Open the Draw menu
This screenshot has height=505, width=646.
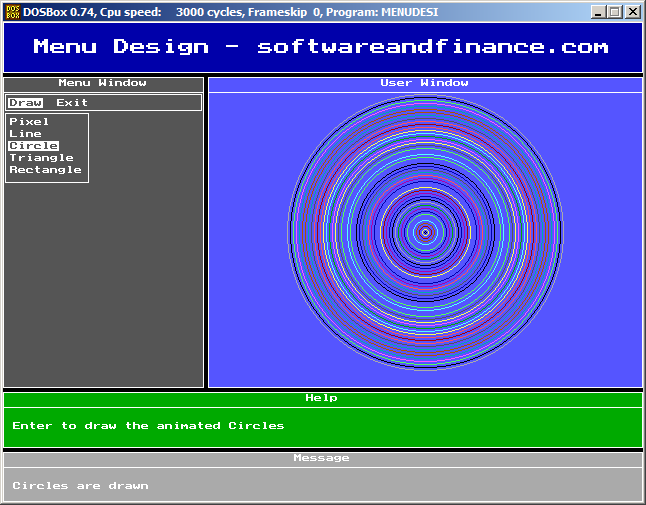coord(25,102)
